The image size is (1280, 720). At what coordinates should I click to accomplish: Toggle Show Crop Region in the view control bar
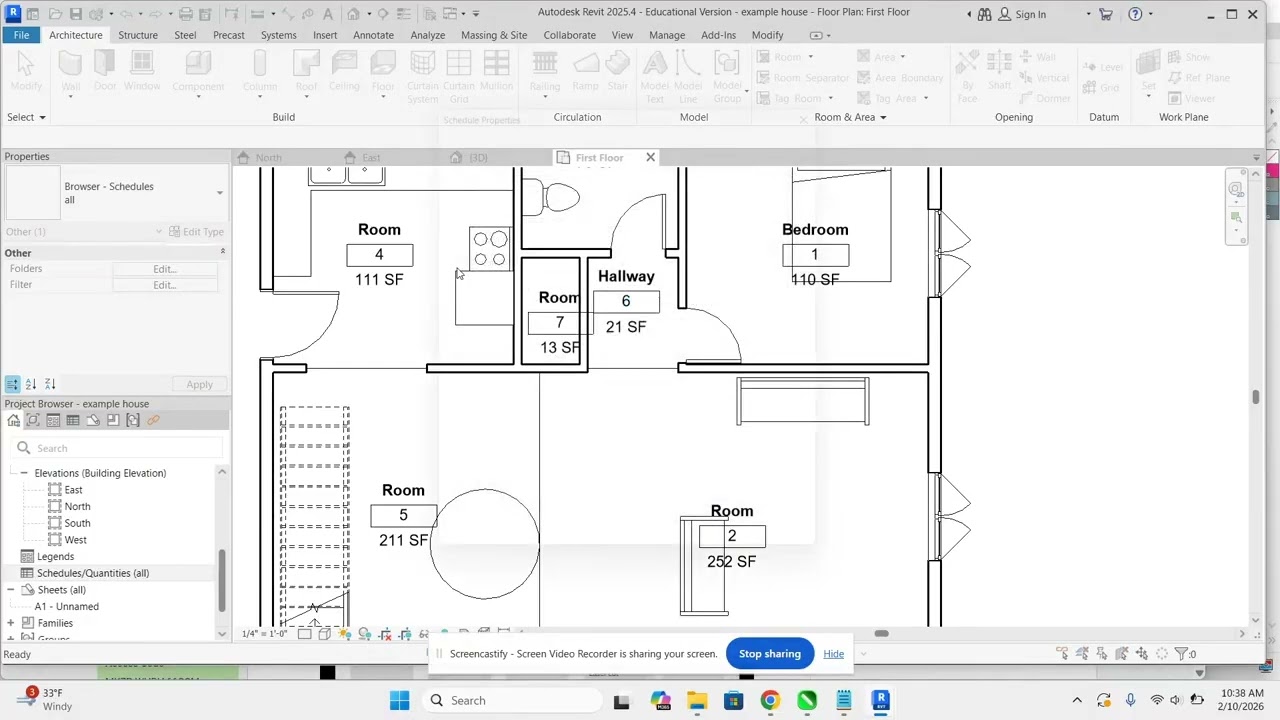[x=405, y=634]
